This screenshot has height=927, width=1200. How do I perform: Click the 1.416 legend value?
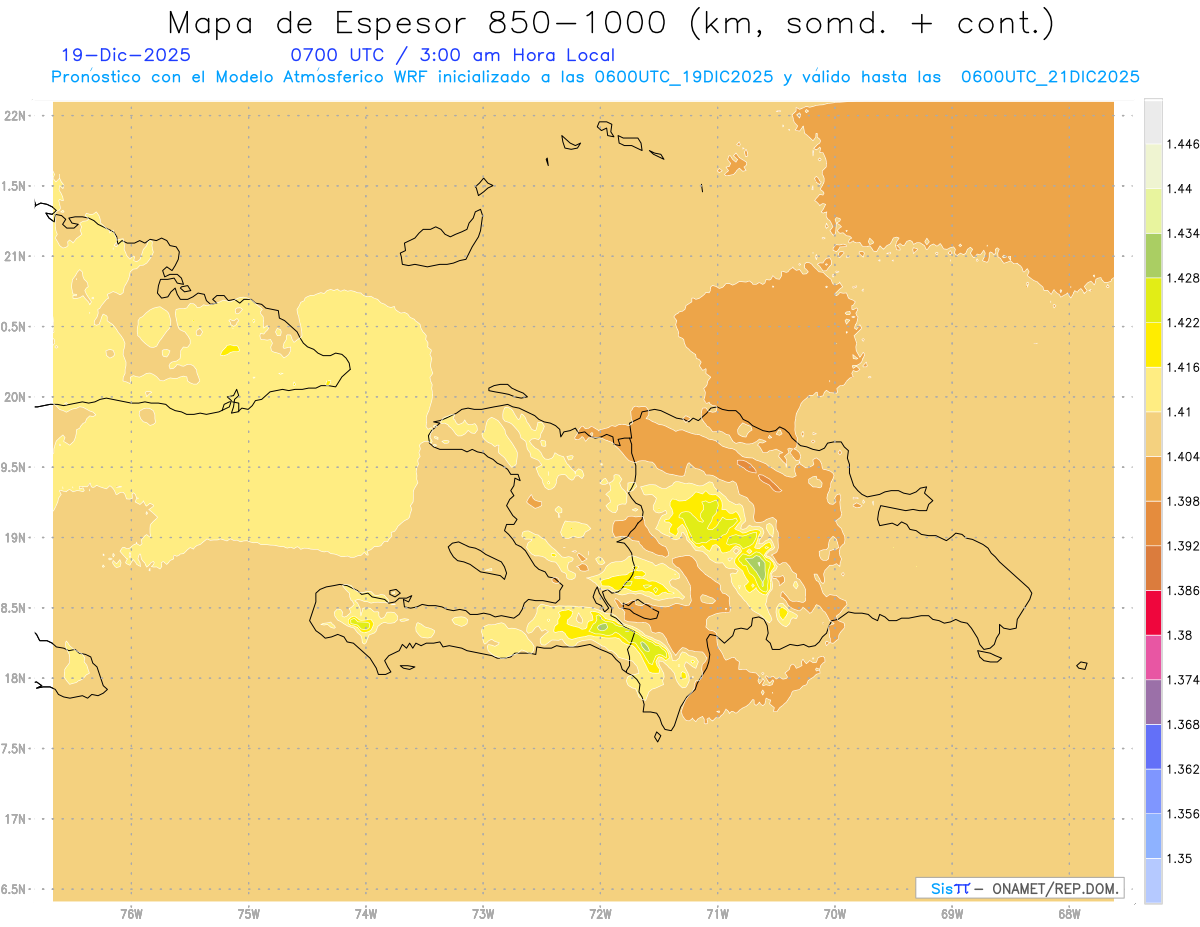[1183, 367]
